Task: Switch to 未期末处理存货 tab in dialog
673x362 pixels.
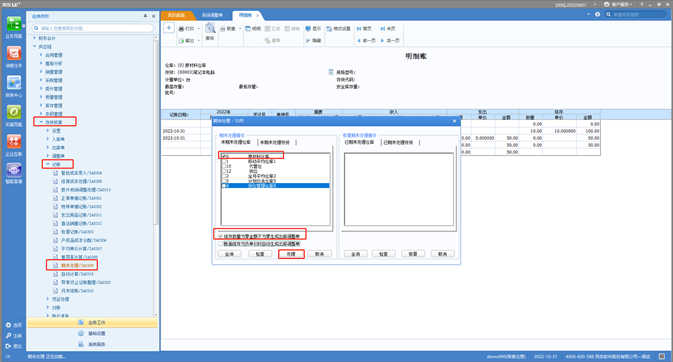Action: coord(275,142)
